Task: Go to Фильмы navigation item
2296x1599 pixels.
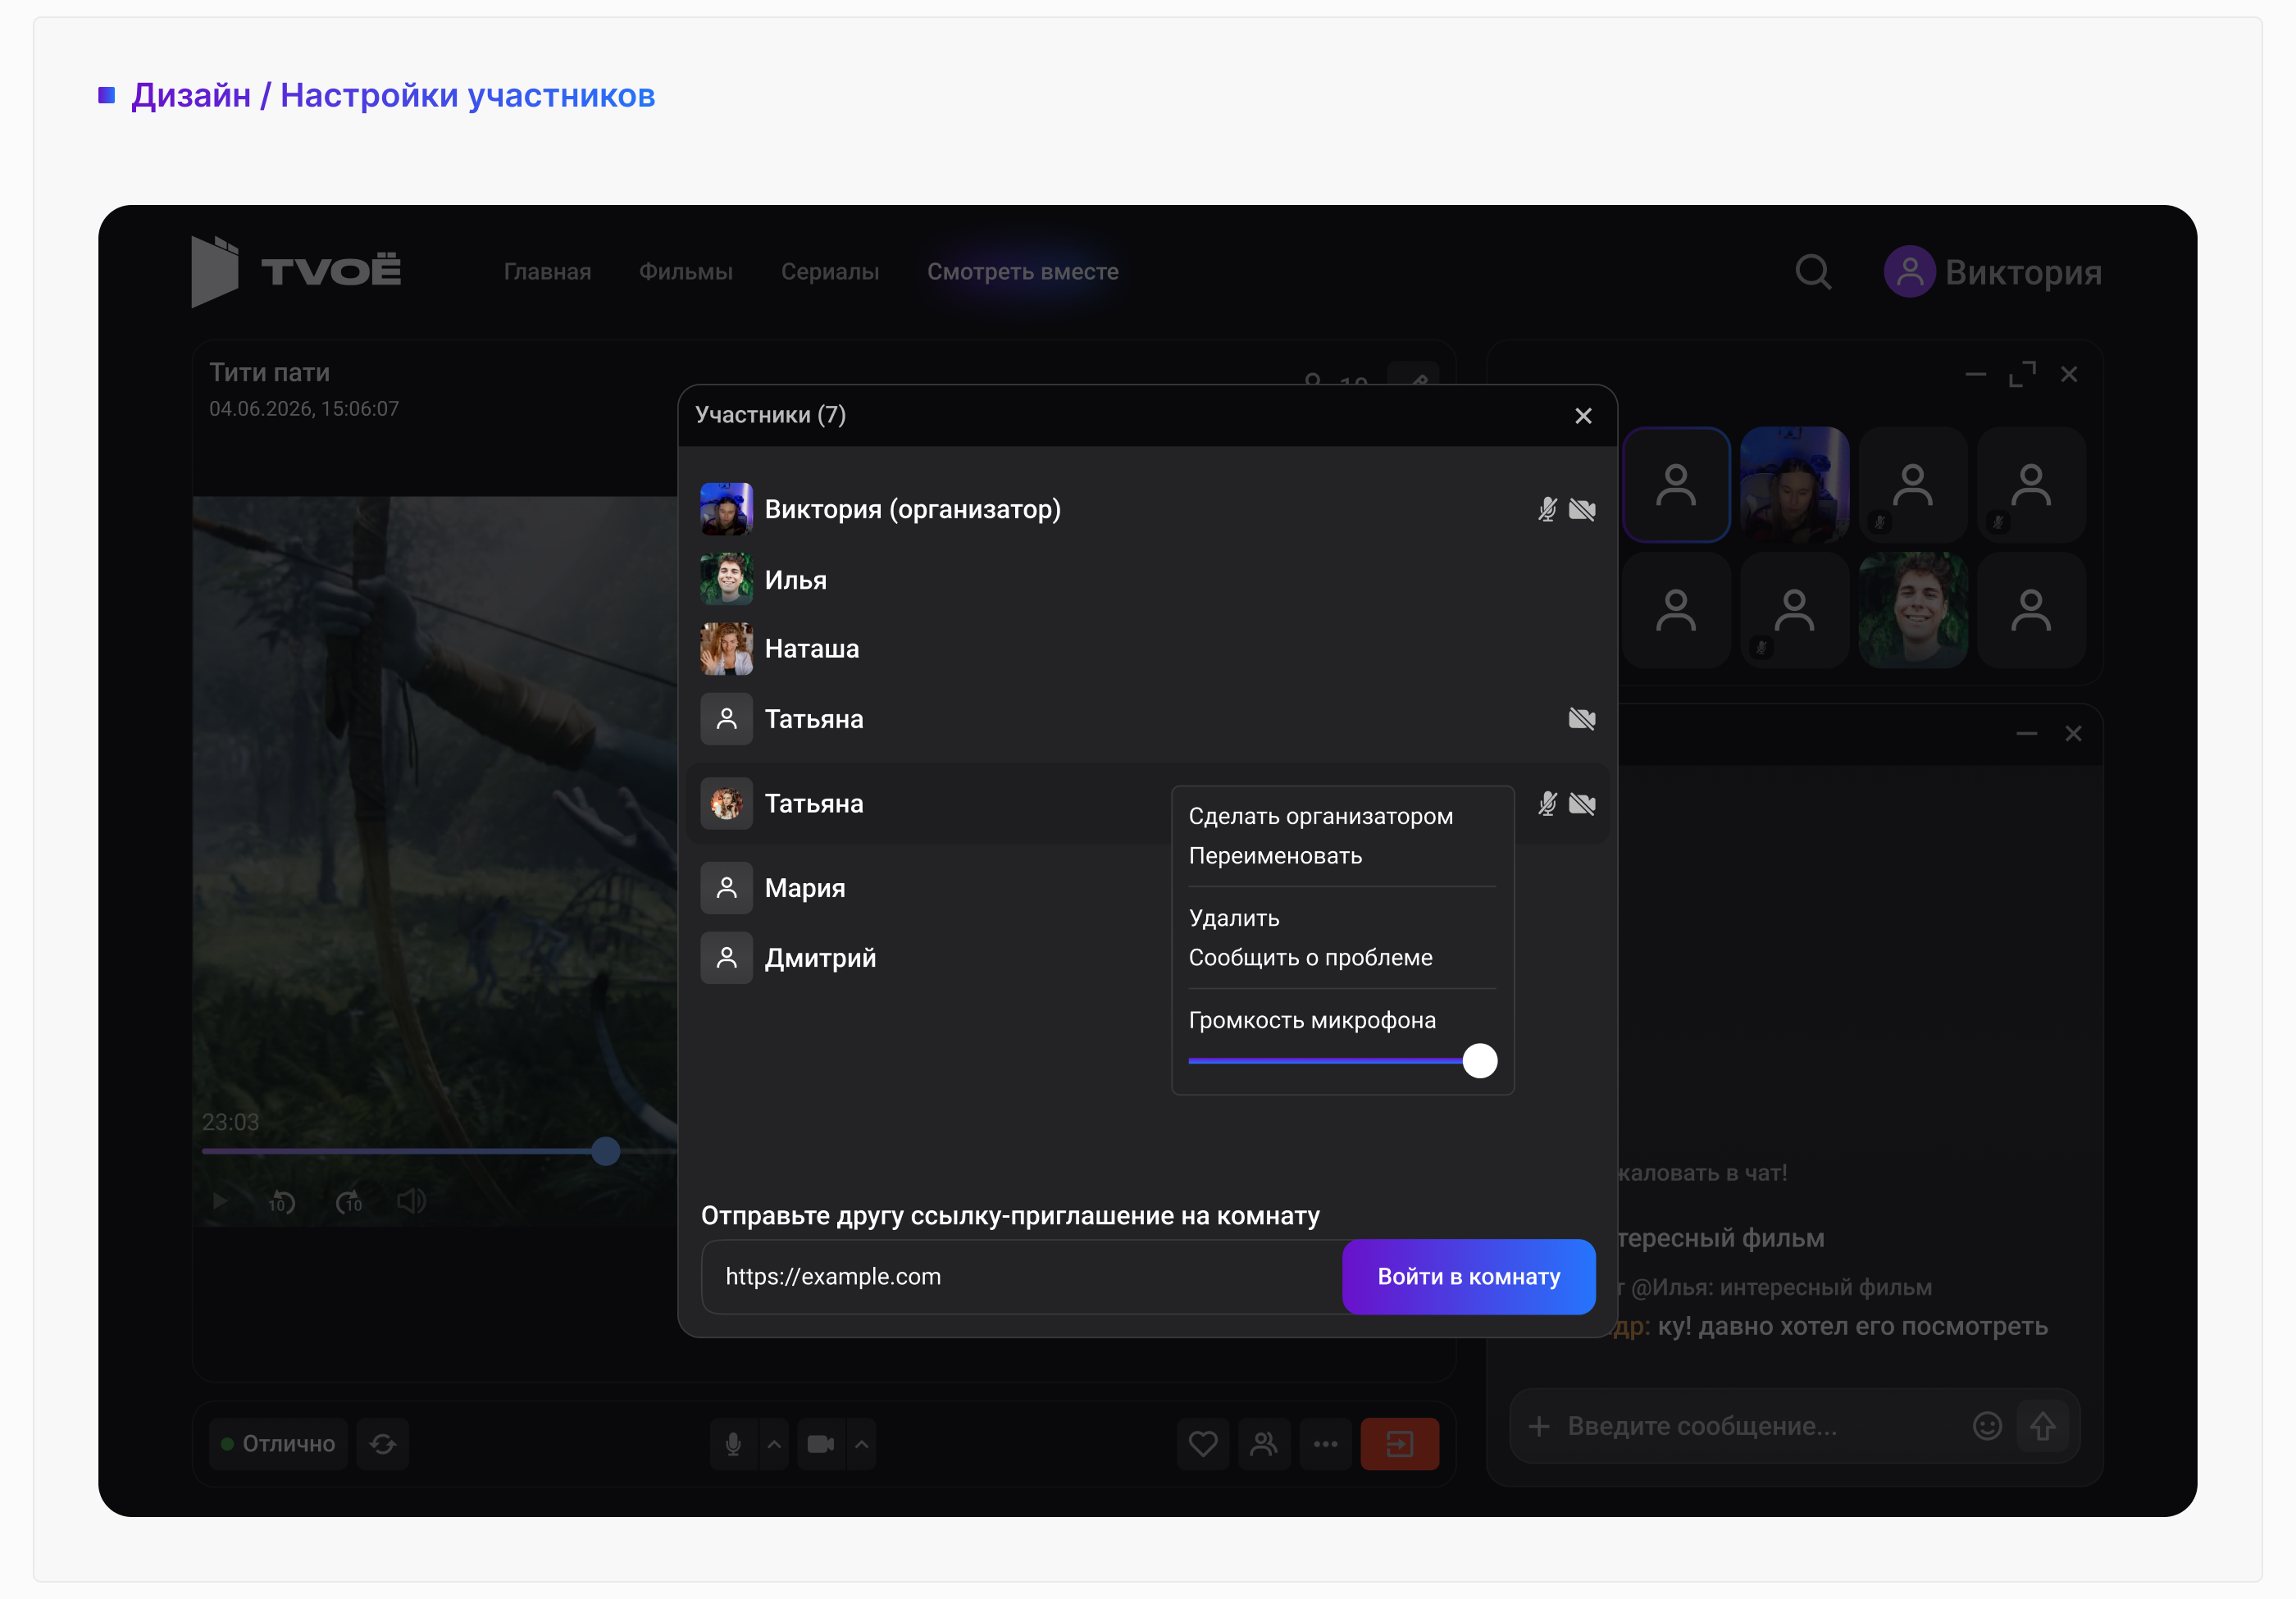Action: point(686,272)
